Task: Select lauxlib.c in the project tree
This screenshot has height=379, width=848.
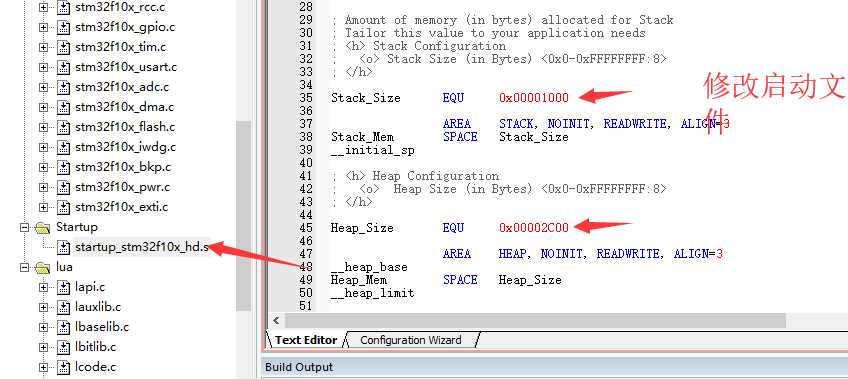Action: pyautogui.click(x=98, y=308)
